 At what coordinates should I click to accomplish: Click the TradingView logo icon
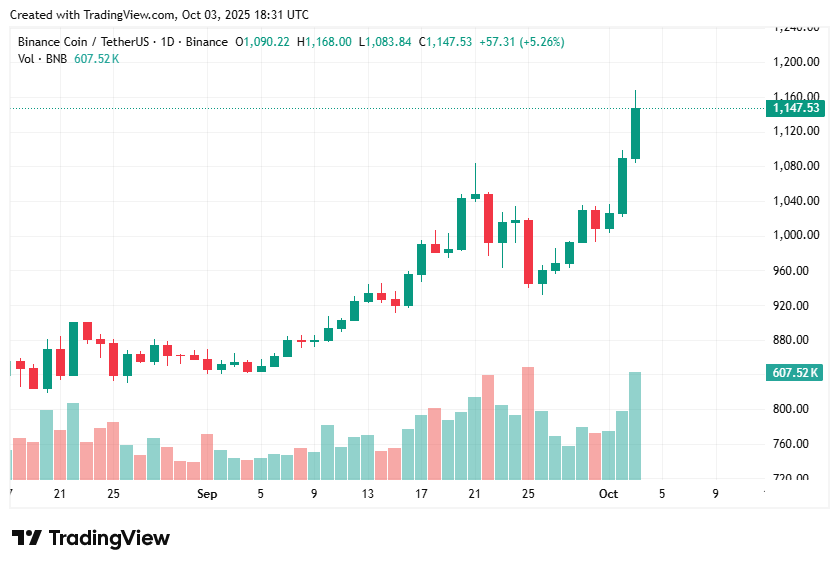point(26,538)
